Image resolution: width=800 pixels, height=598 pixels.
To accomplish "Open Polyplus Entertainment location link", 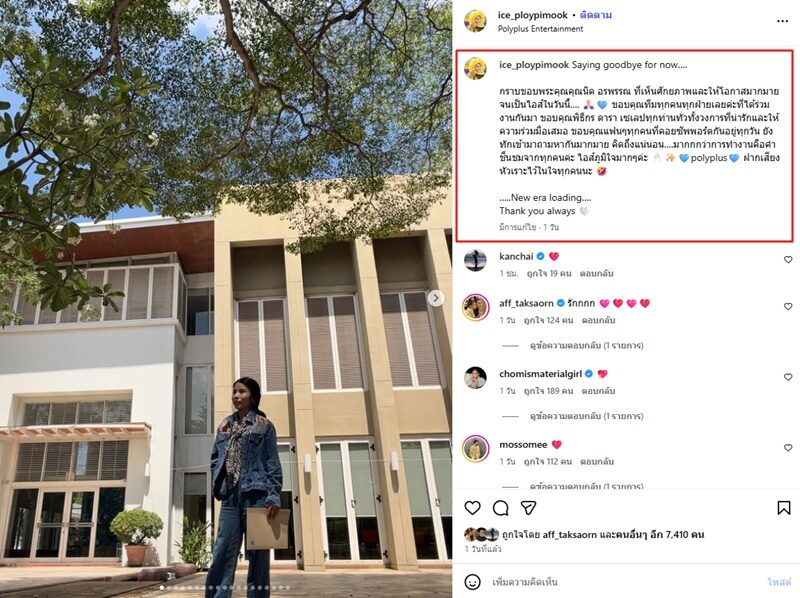I will pyautogui.click(x=540, y=29).
